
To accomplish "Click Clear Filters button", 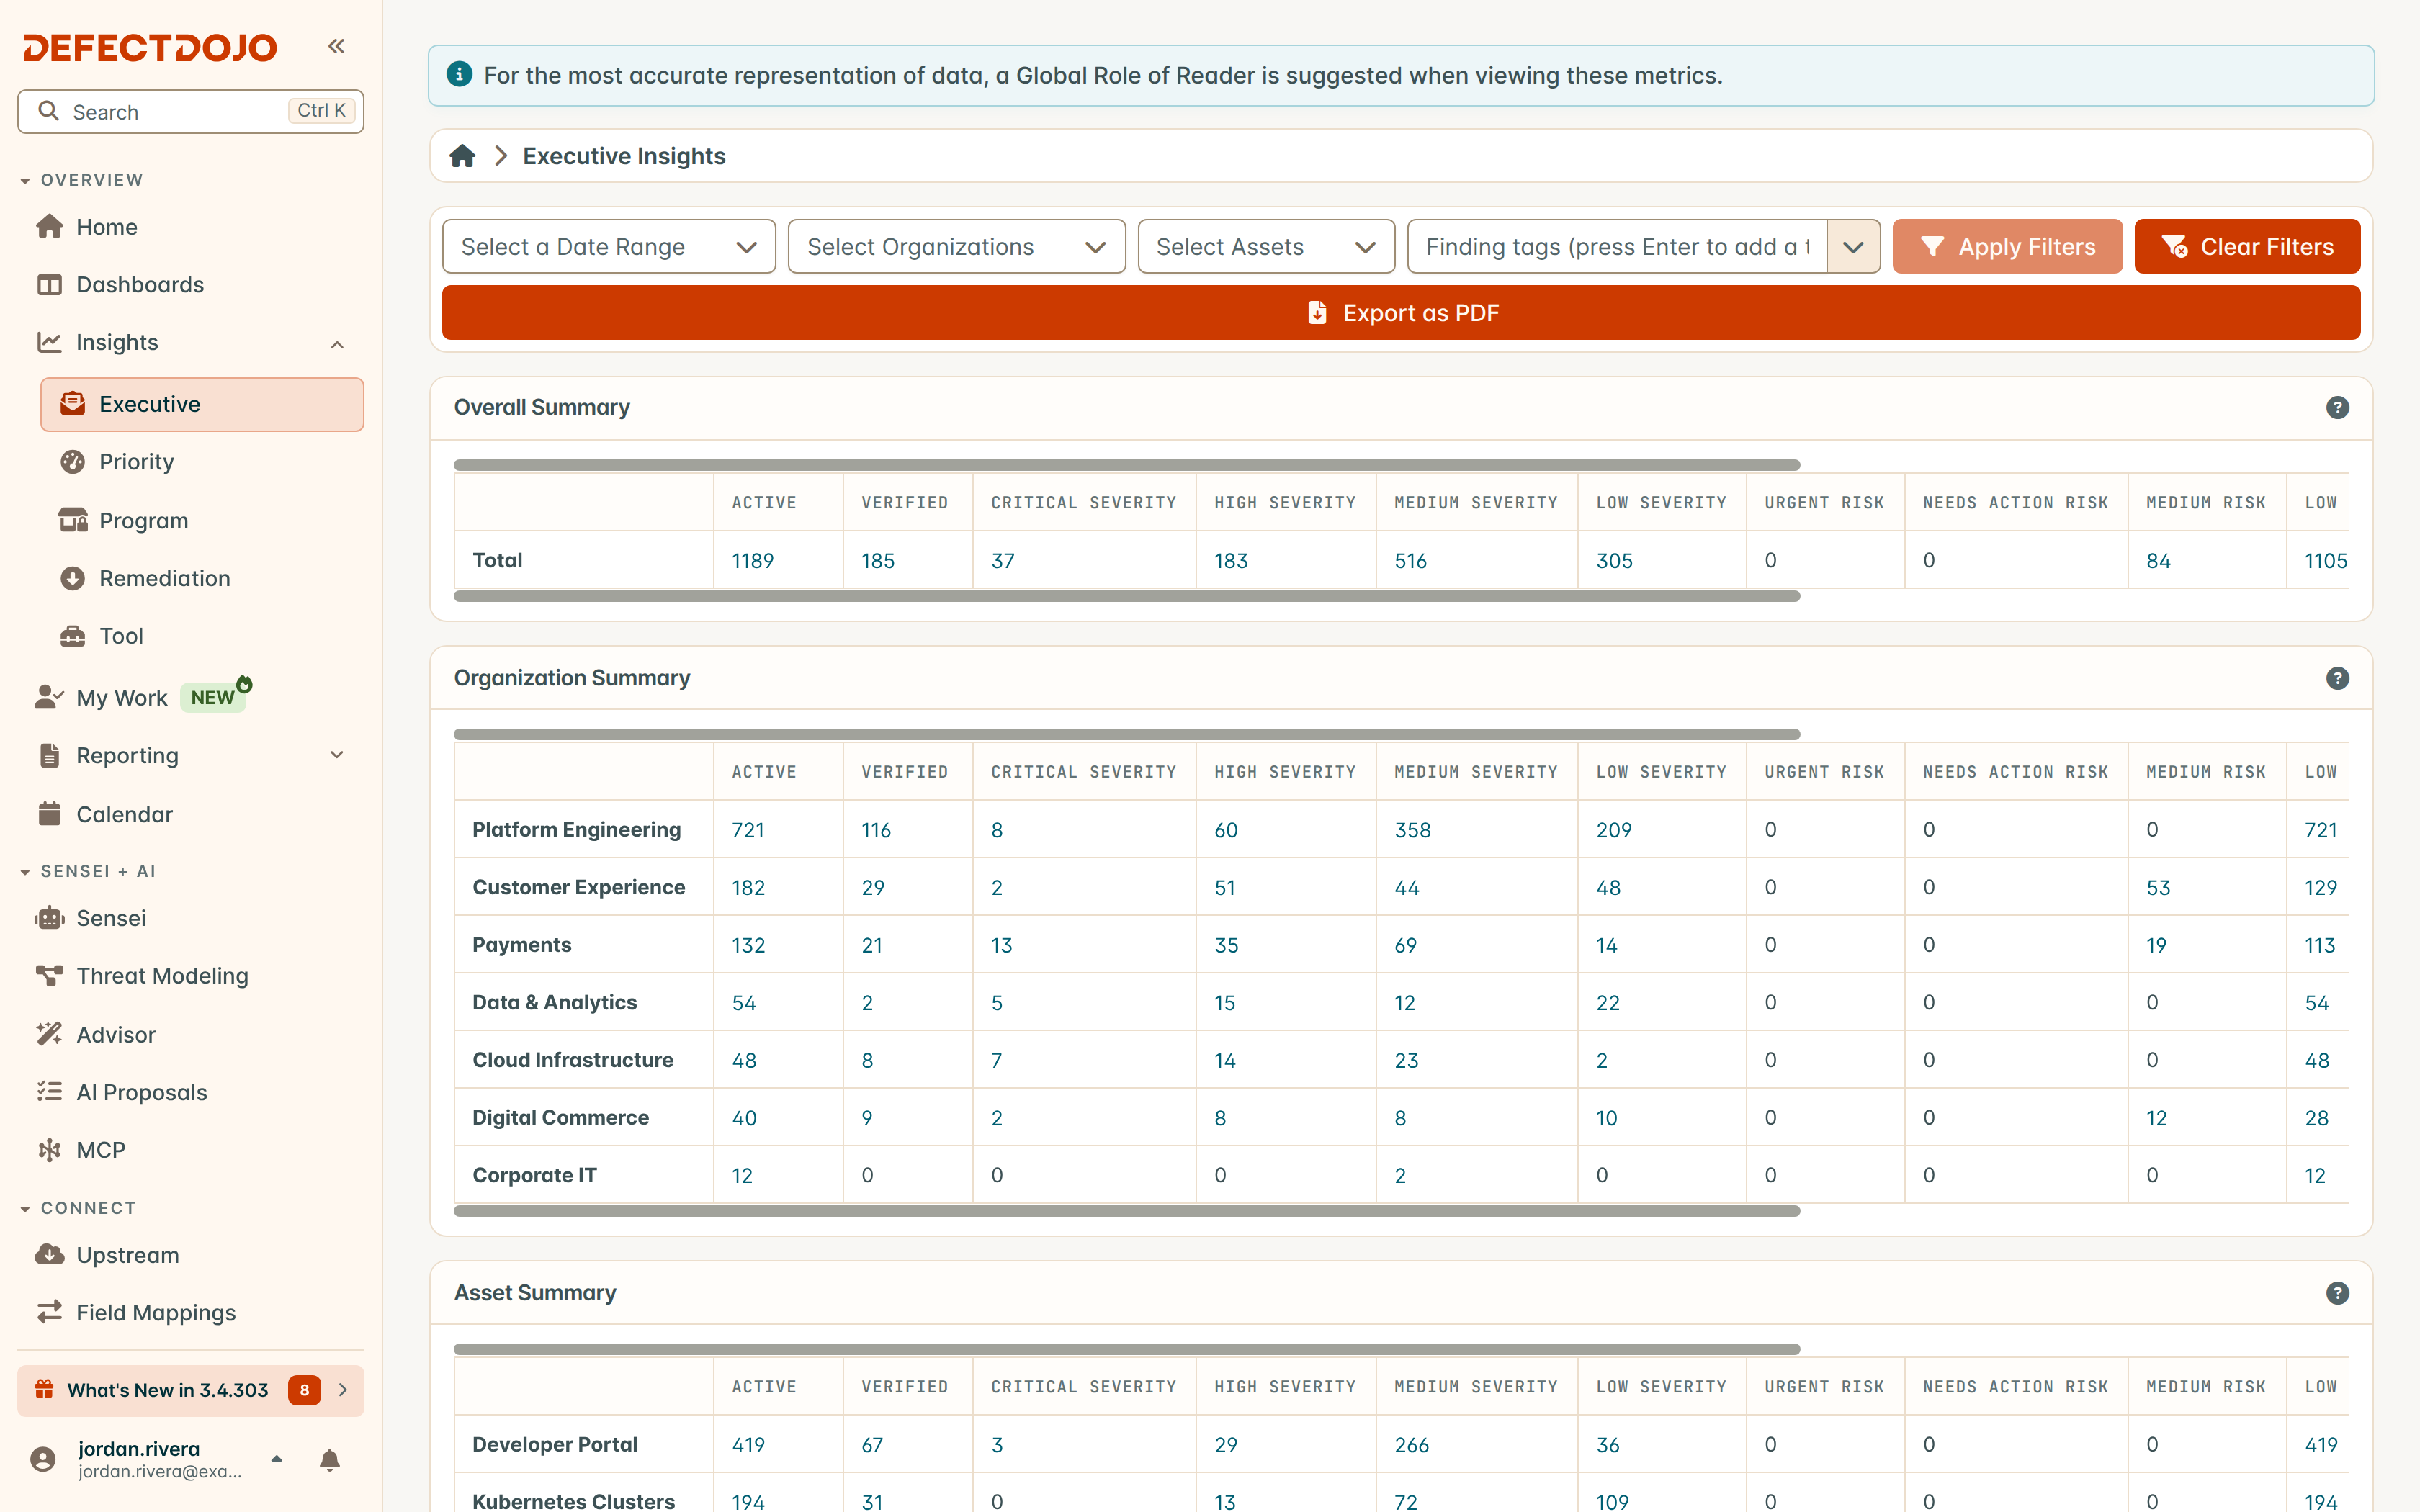I will click(2247, 246).
